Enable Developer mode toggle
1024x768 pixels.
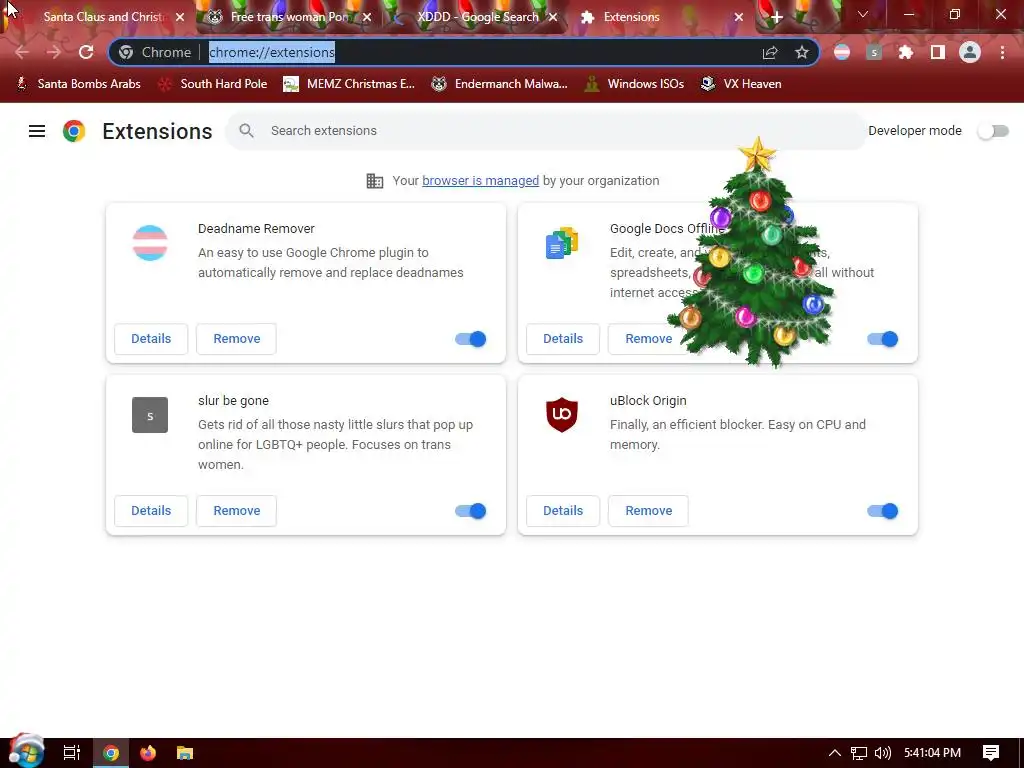click(993, 131)
